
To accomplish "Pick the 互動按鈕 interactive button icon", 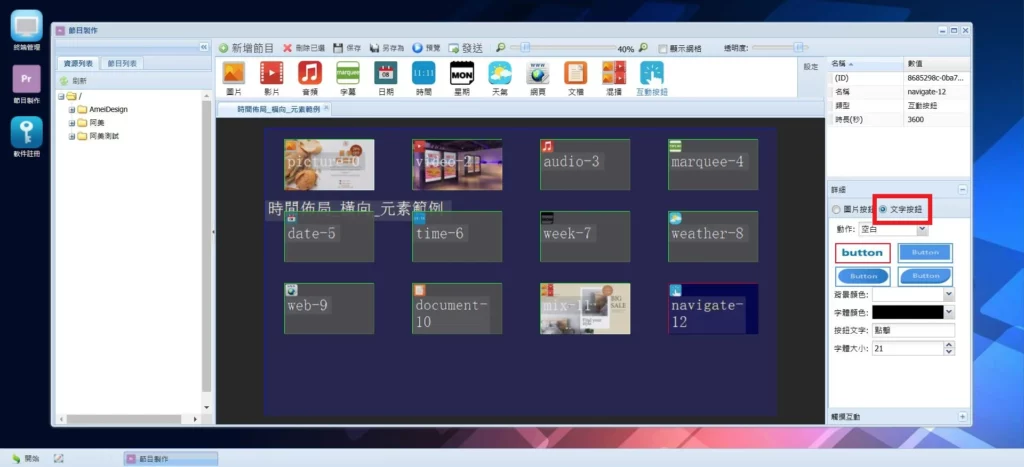I will [651, 76].
